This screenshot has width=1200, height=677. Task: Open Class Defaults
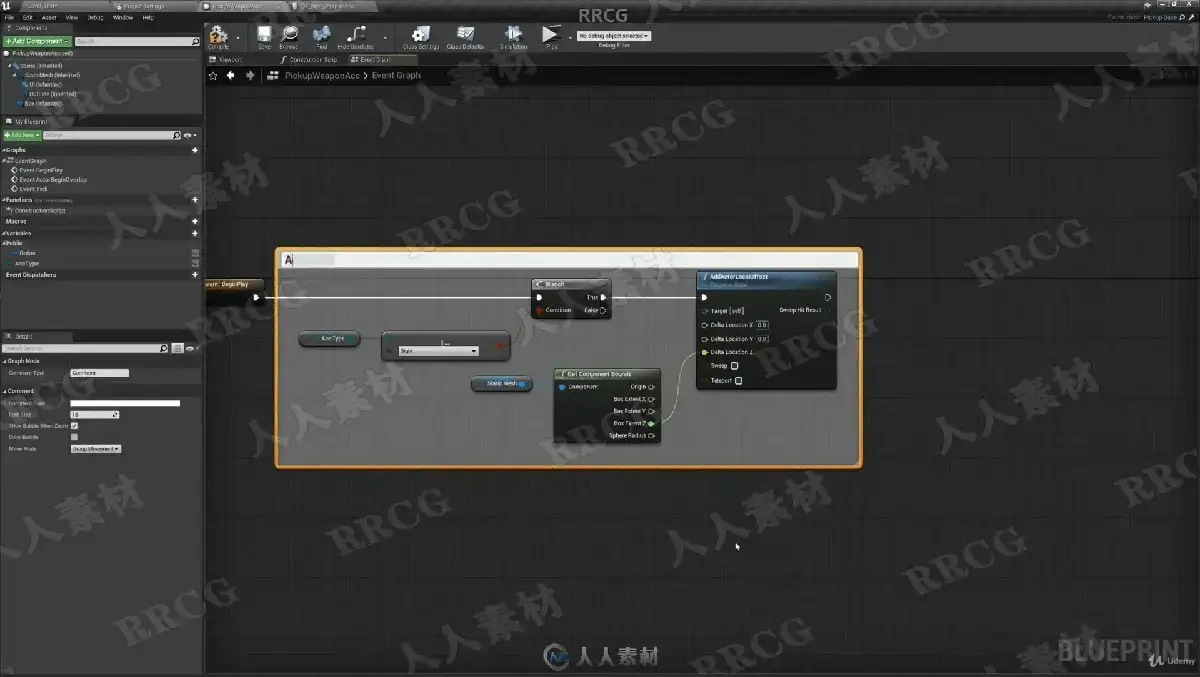(465, 37)
